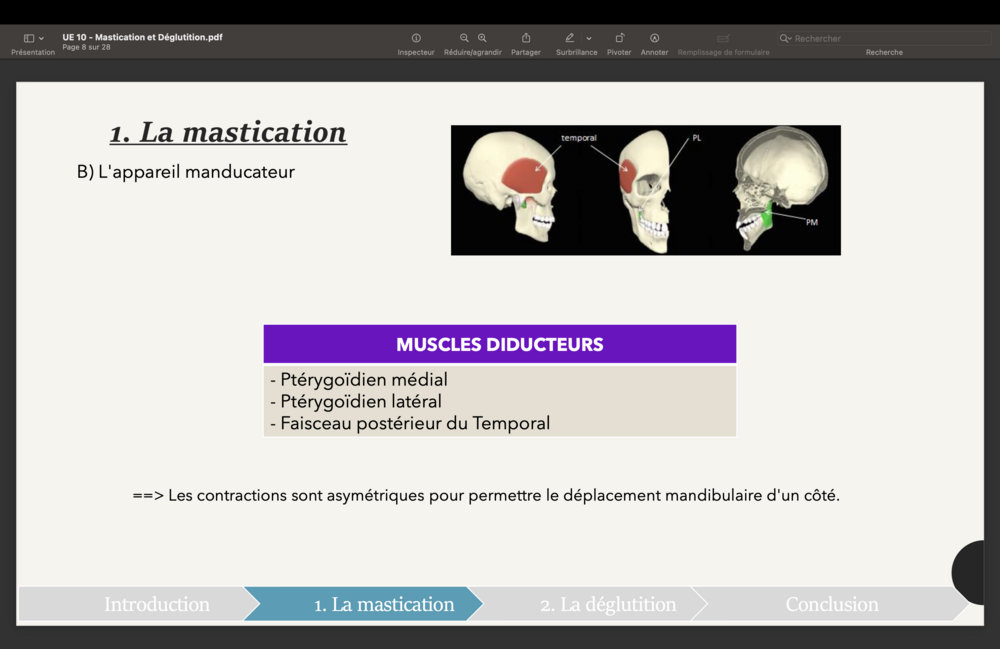Click the Partager share icon
This screenshot has height=649, width=1000.
[526, 38]
